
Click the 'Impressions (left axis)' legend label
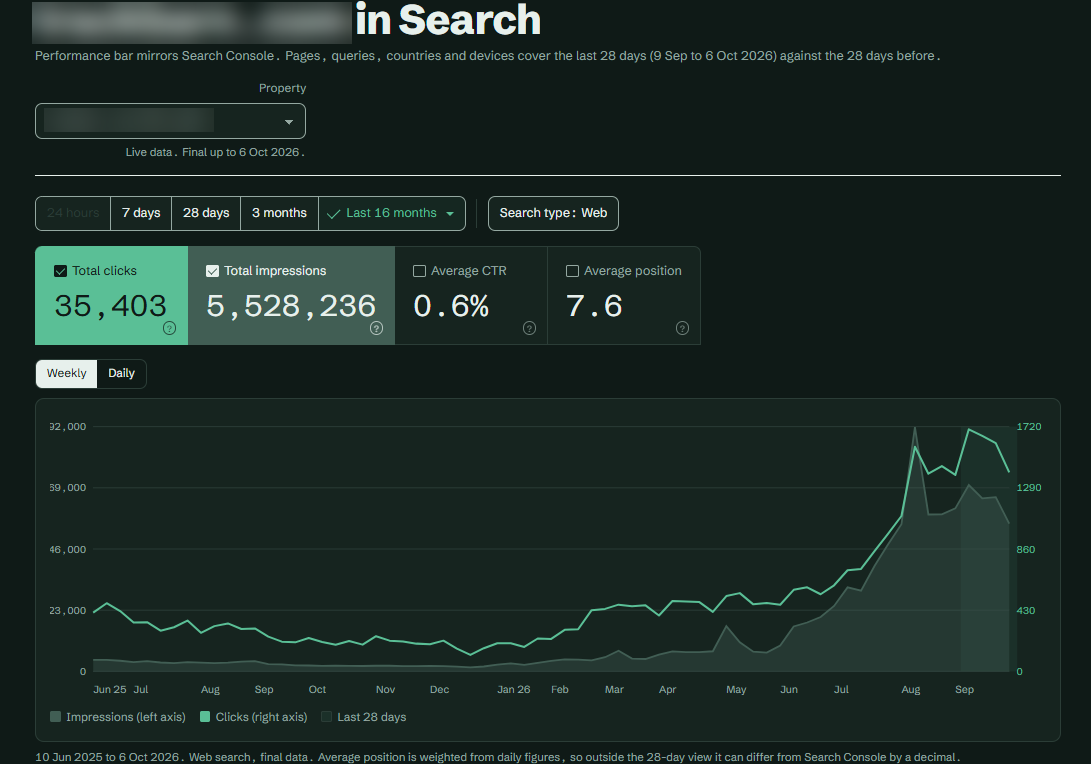tap(126, 717)
